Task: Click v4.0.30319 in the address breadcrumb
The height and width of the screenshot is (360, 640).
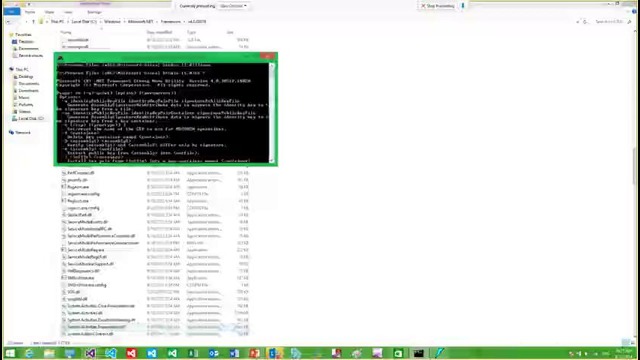Action: pos(197,22)
